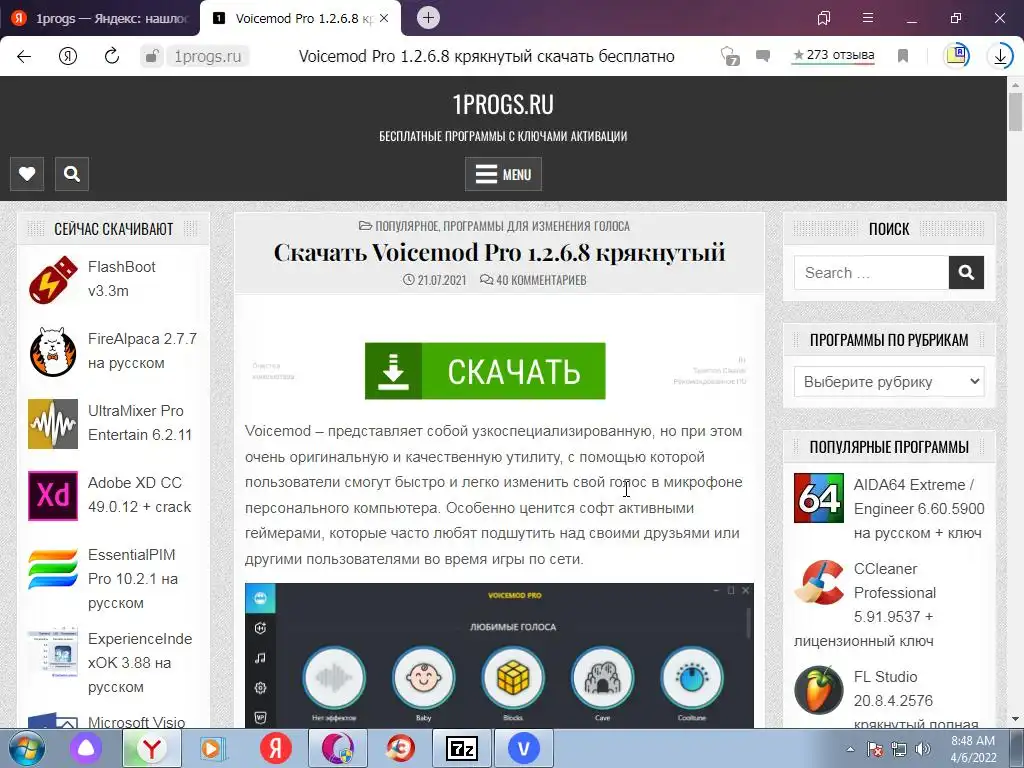Open EssentialPIM Pro 10.2.1 на русском
Screen dimensions: 1024x768
pos(133,579)
